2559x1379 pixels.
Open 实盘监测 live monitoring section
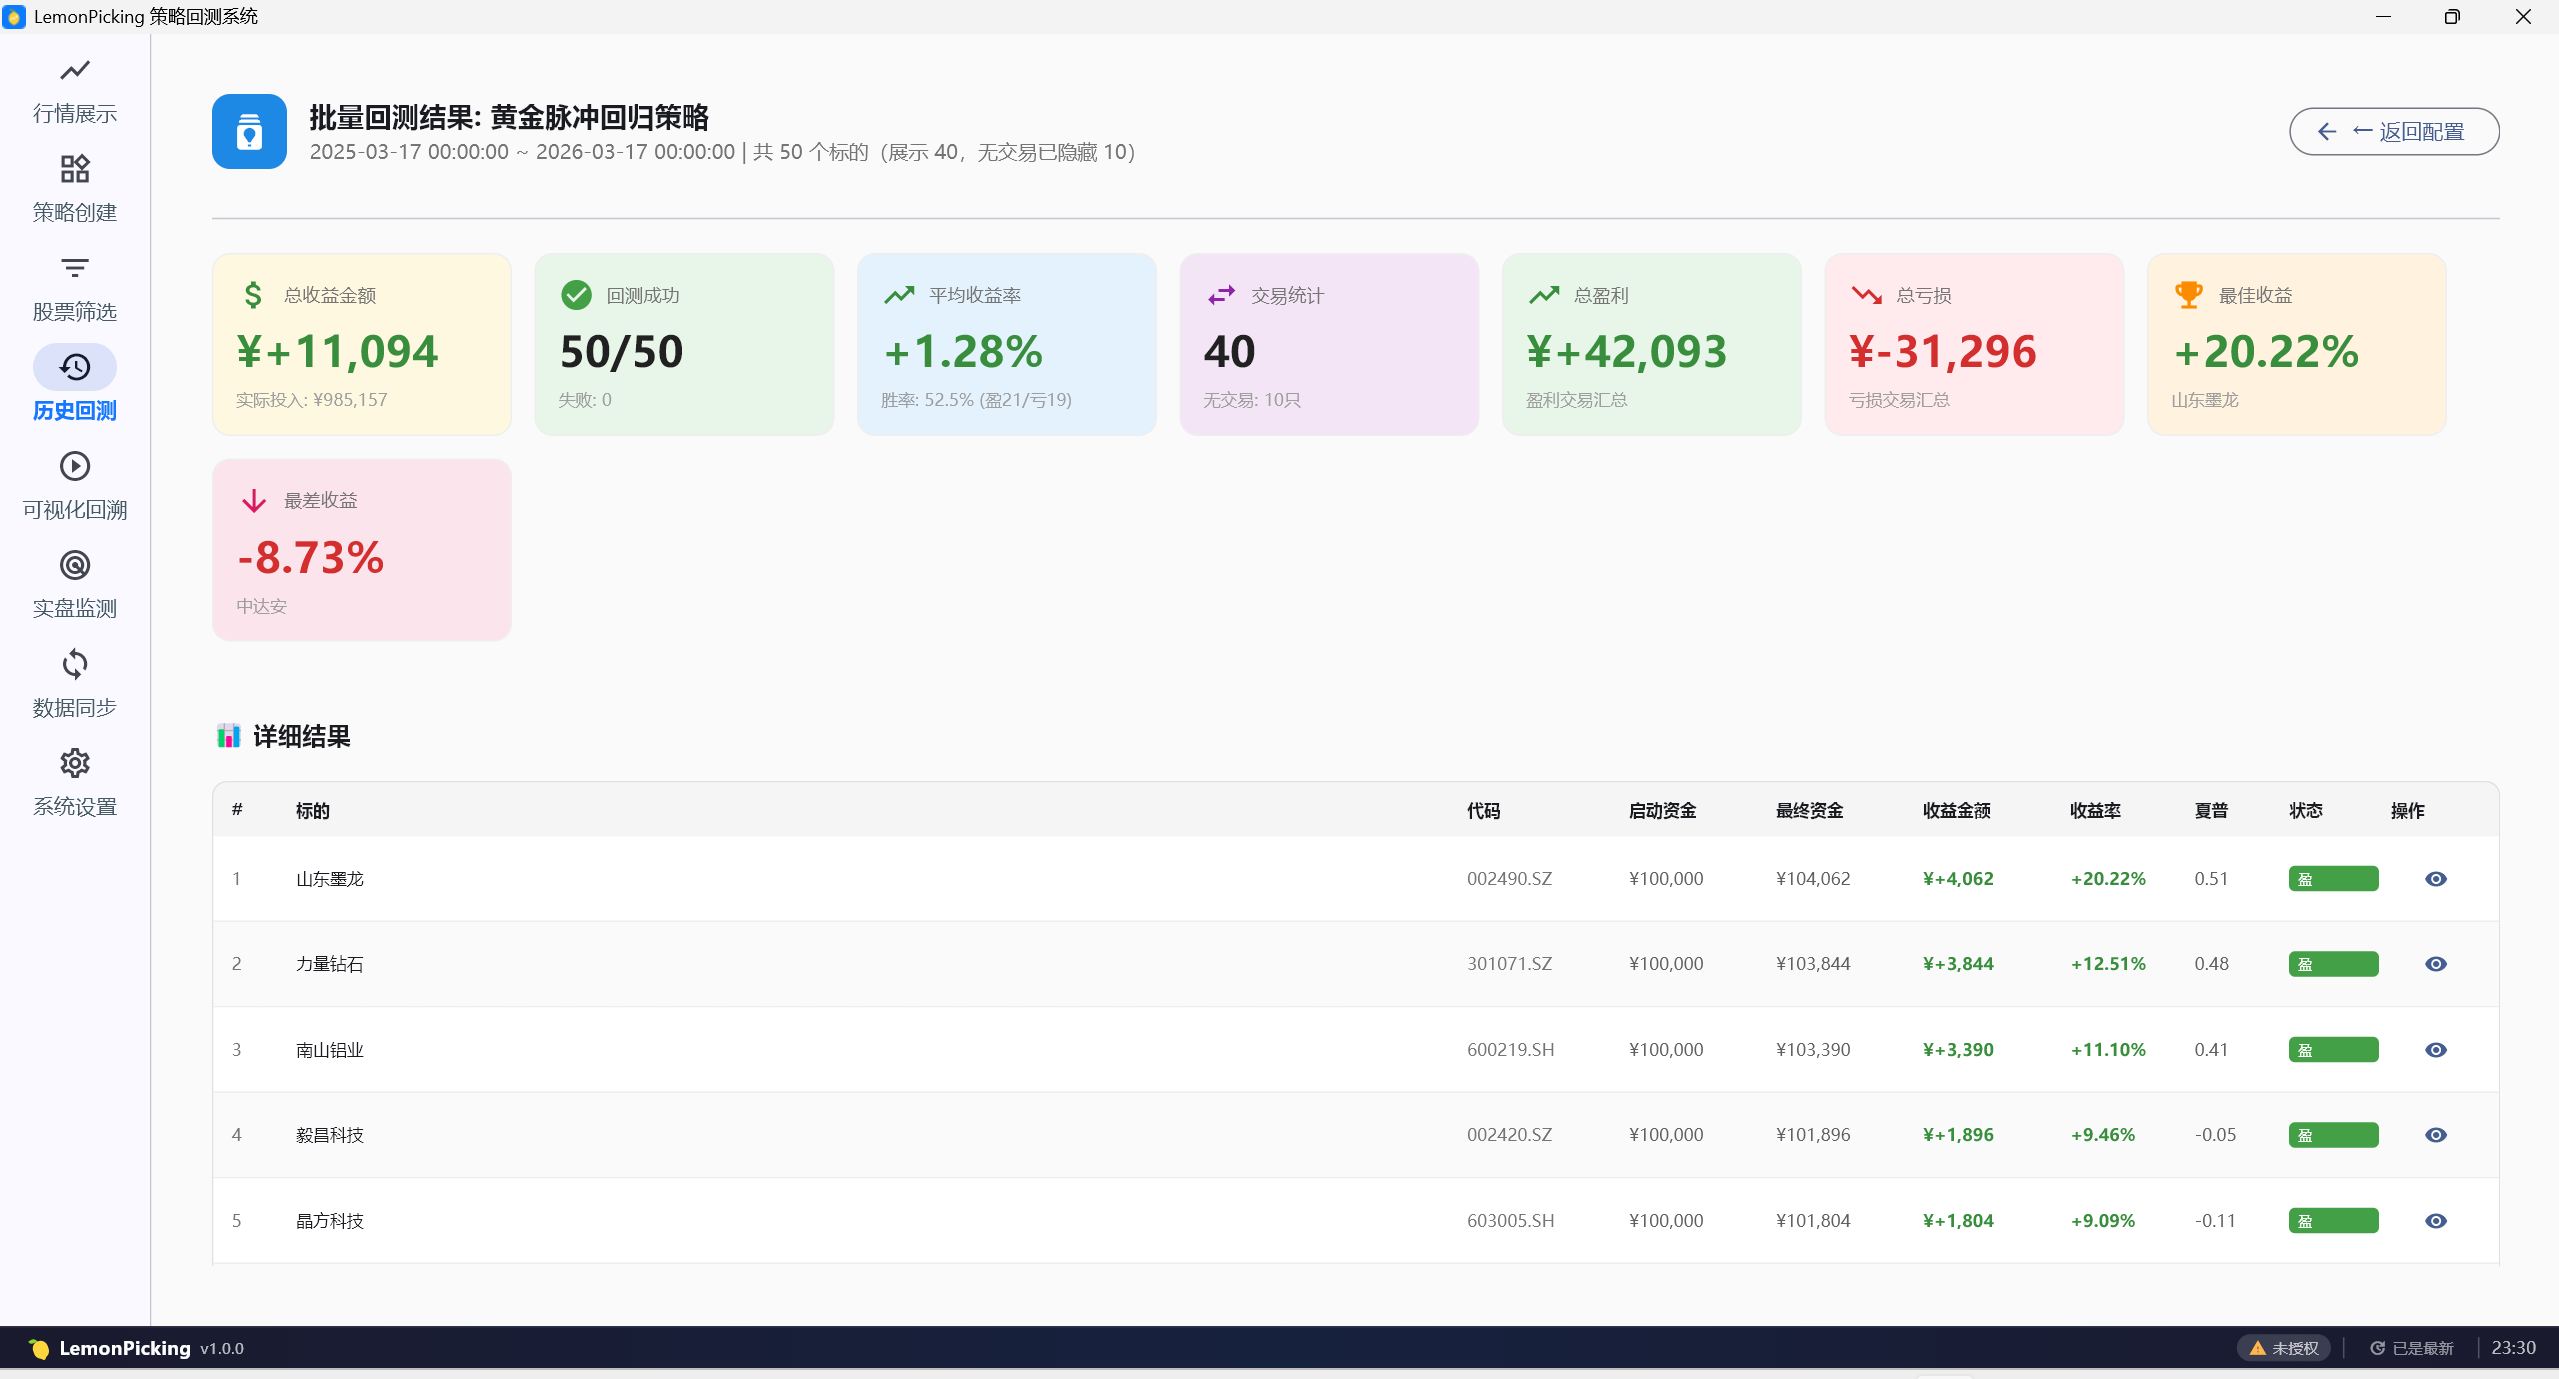tap(75, 585)
